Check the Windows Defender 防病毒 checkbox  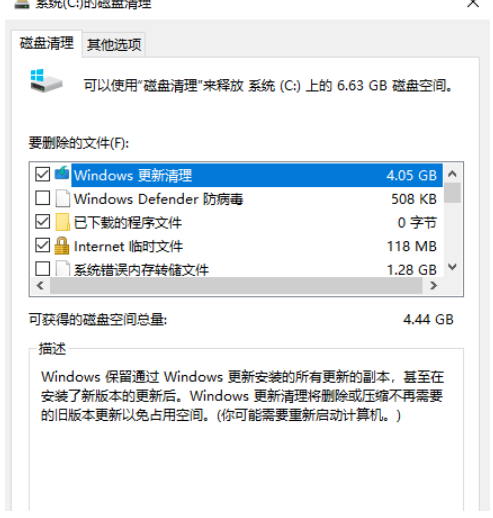pos(42,198)
